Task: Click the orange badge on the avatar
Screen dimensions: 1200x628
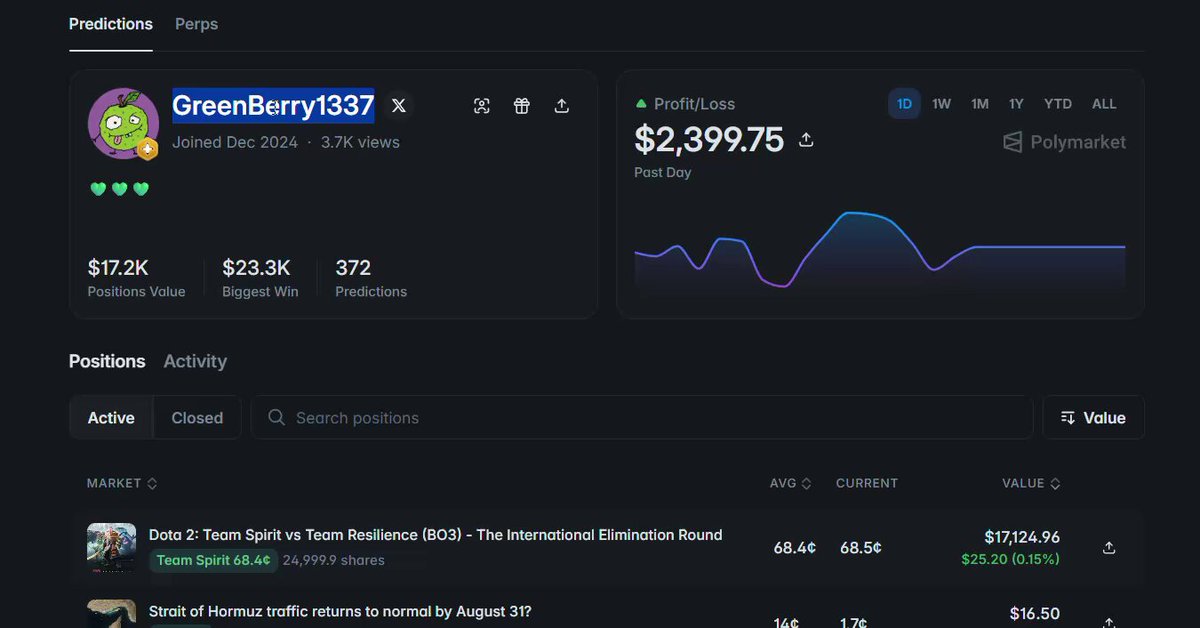Action: [148, 150]
